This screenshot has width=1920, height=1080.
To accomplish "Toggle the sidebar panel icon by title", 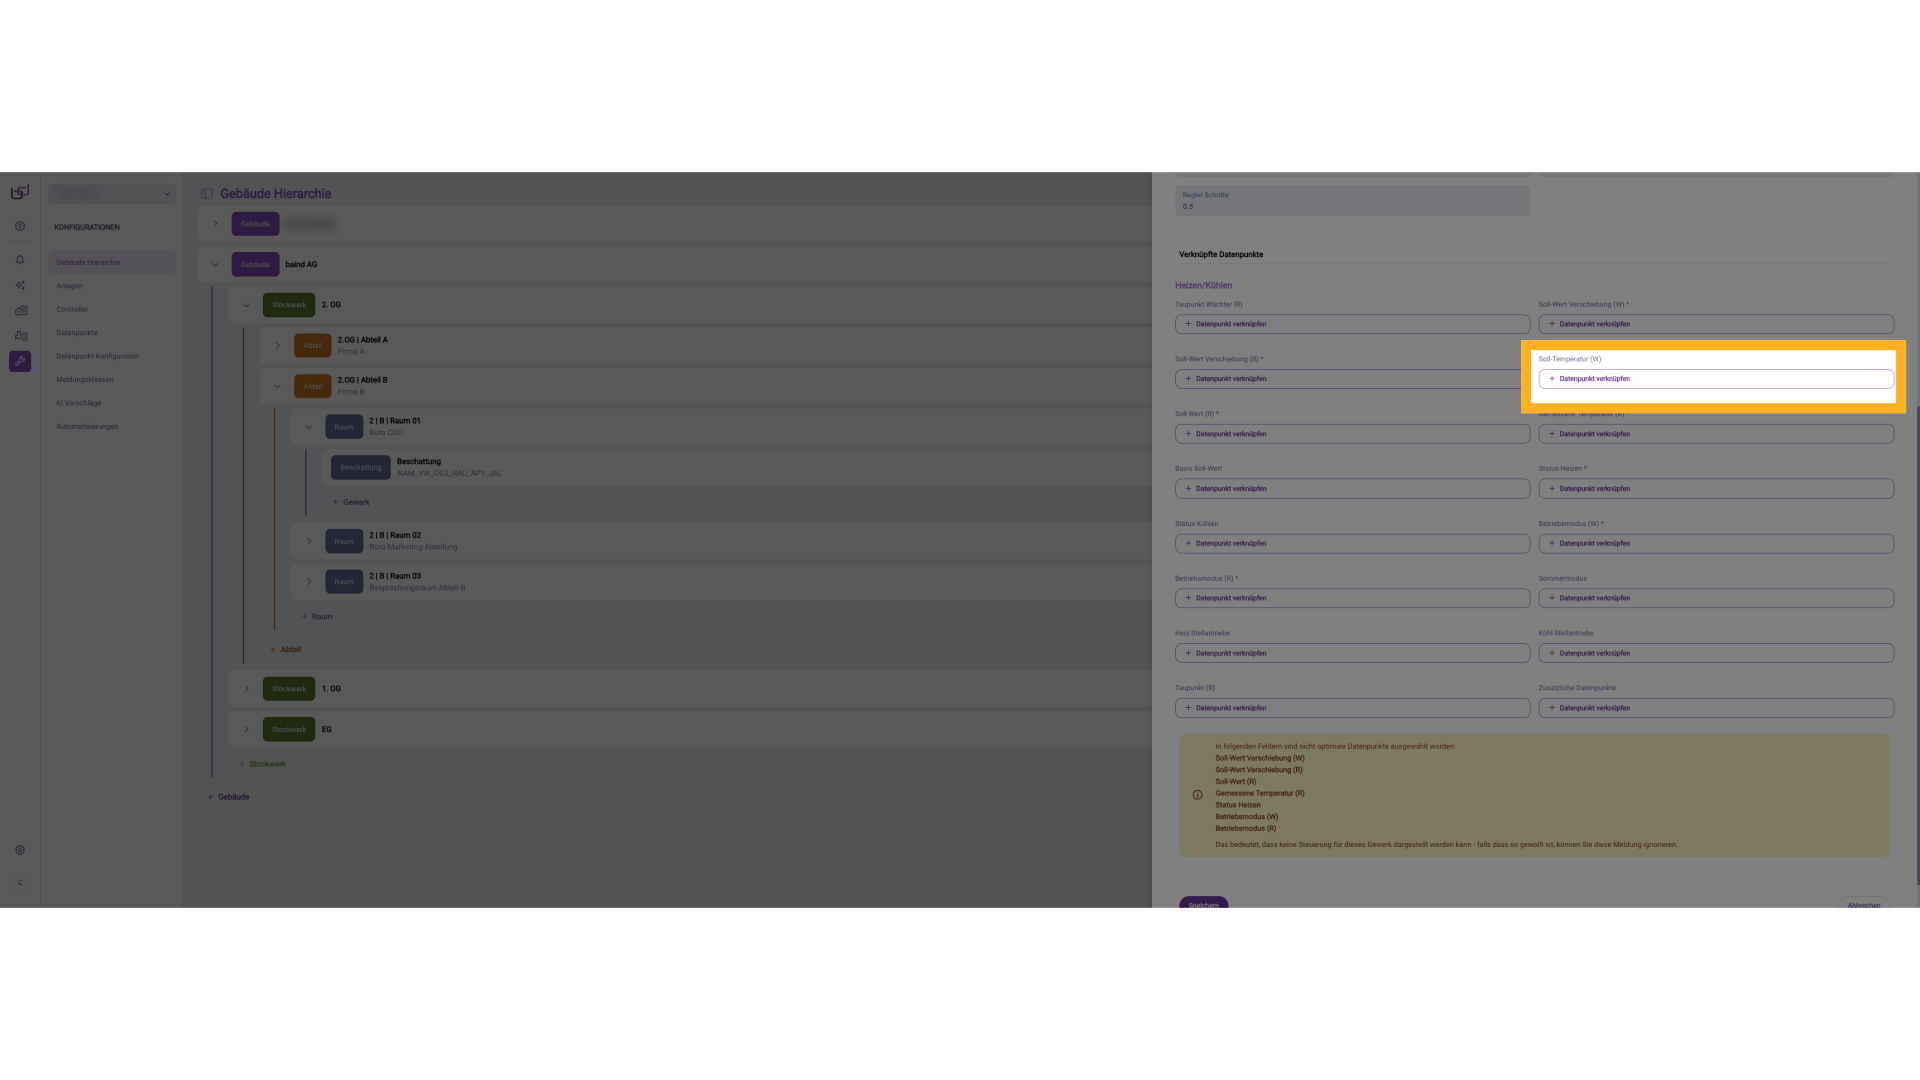I will coord(207,194).
